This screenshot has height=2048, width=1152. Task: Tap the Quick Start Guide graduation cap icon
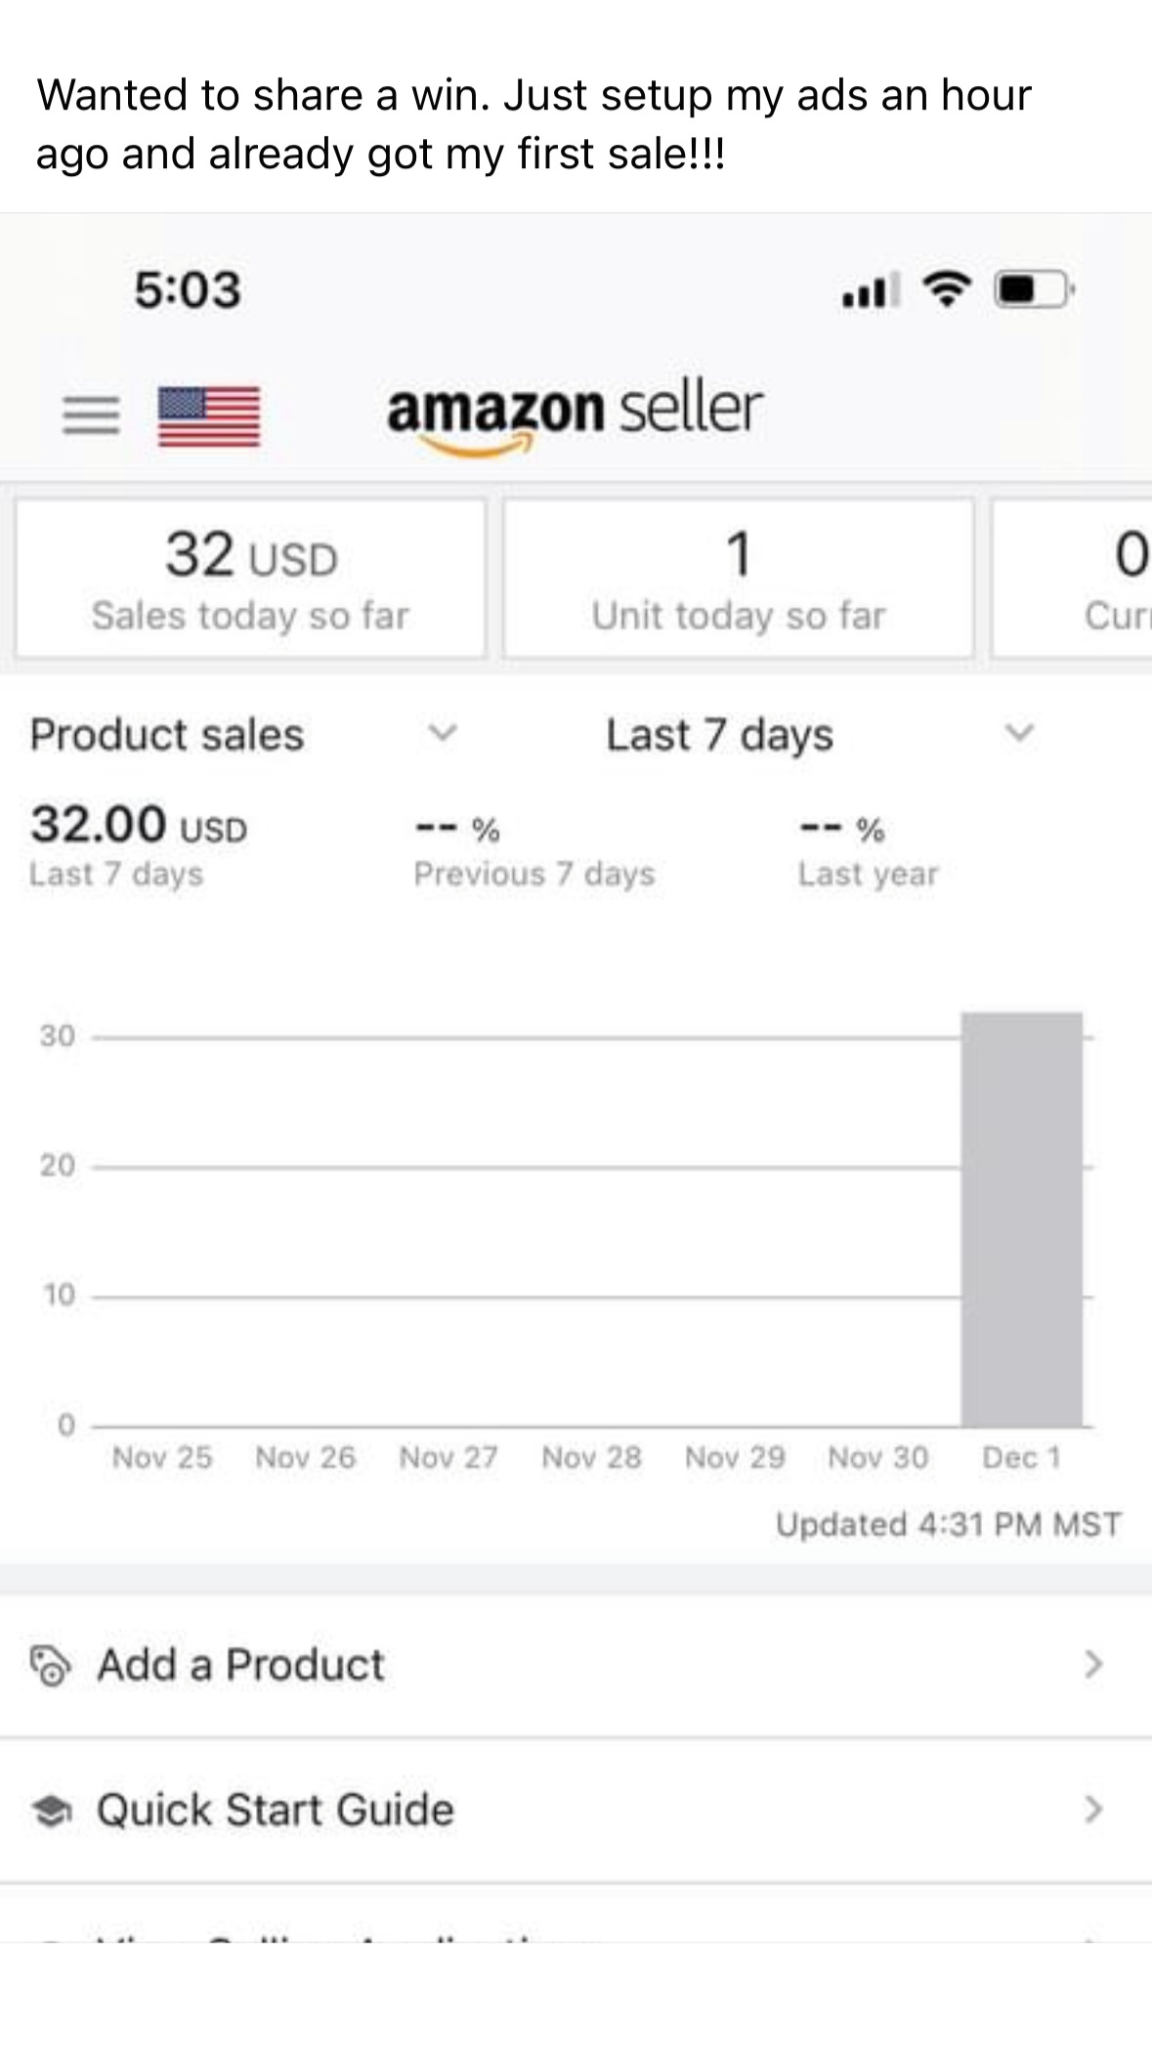52,1810
